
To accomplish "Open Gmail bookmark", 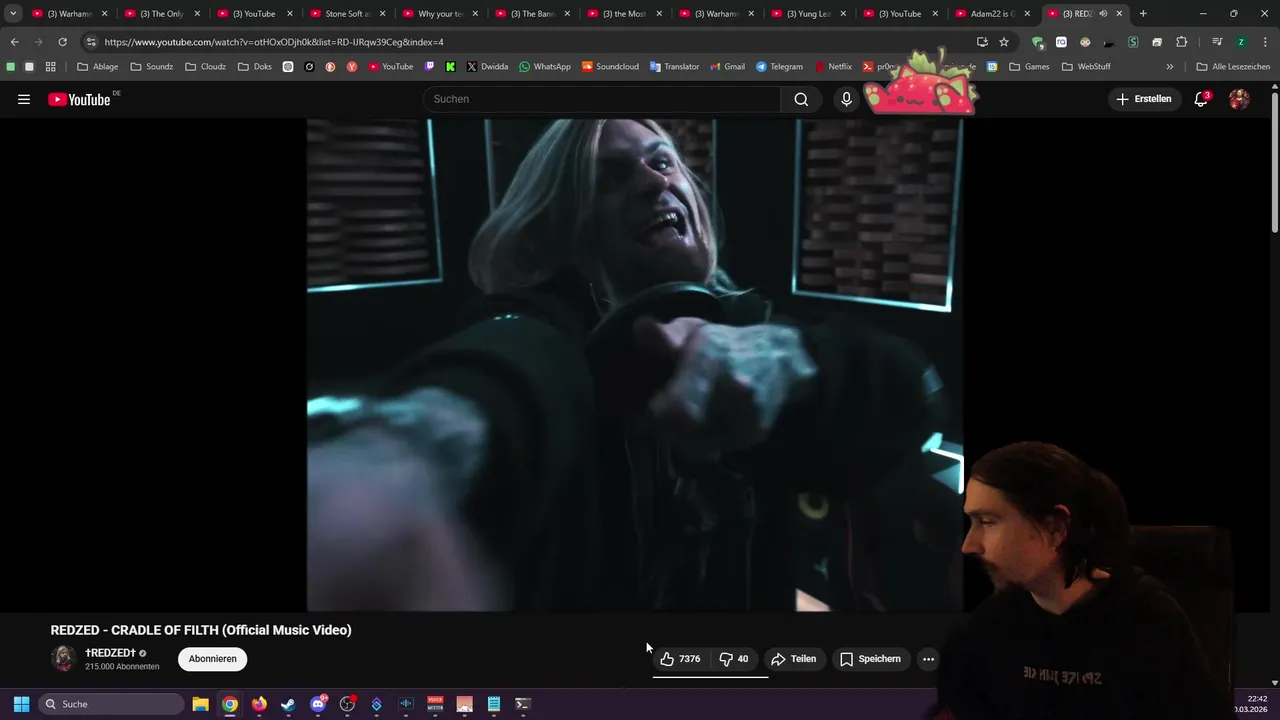I will 727,67.
